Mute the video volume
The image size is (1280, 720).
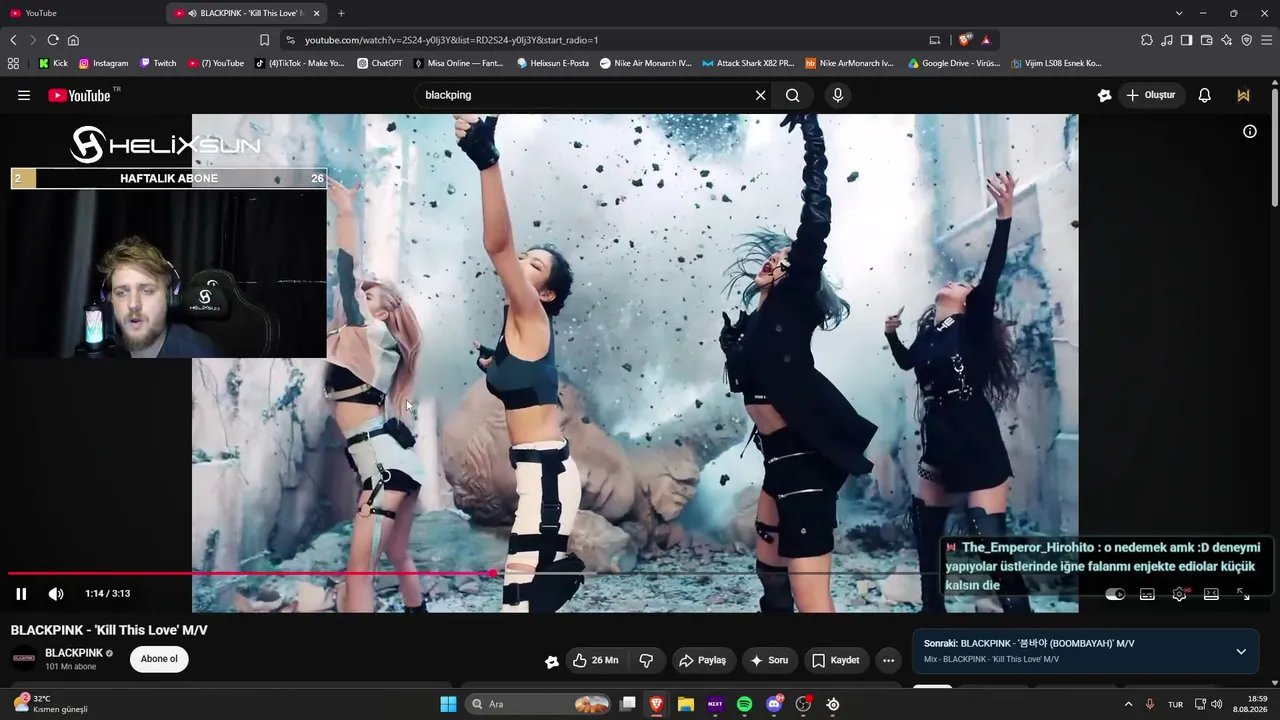pos(56,594)
